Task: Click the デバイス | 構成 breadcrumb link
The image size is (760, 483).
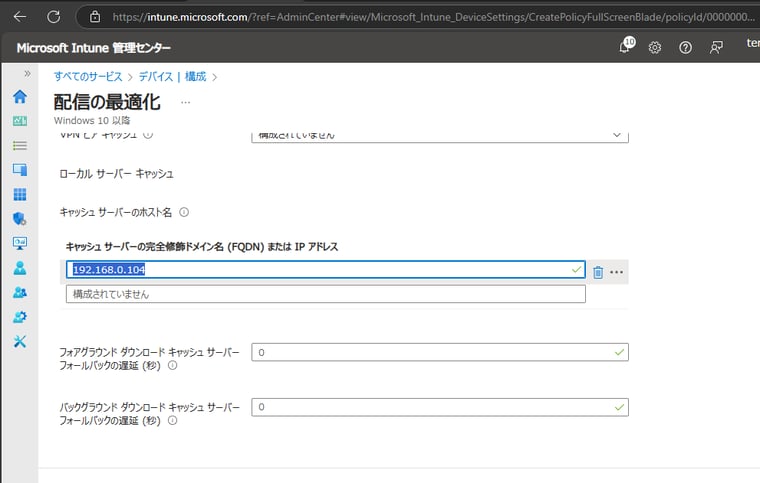Action: [173, 77]
